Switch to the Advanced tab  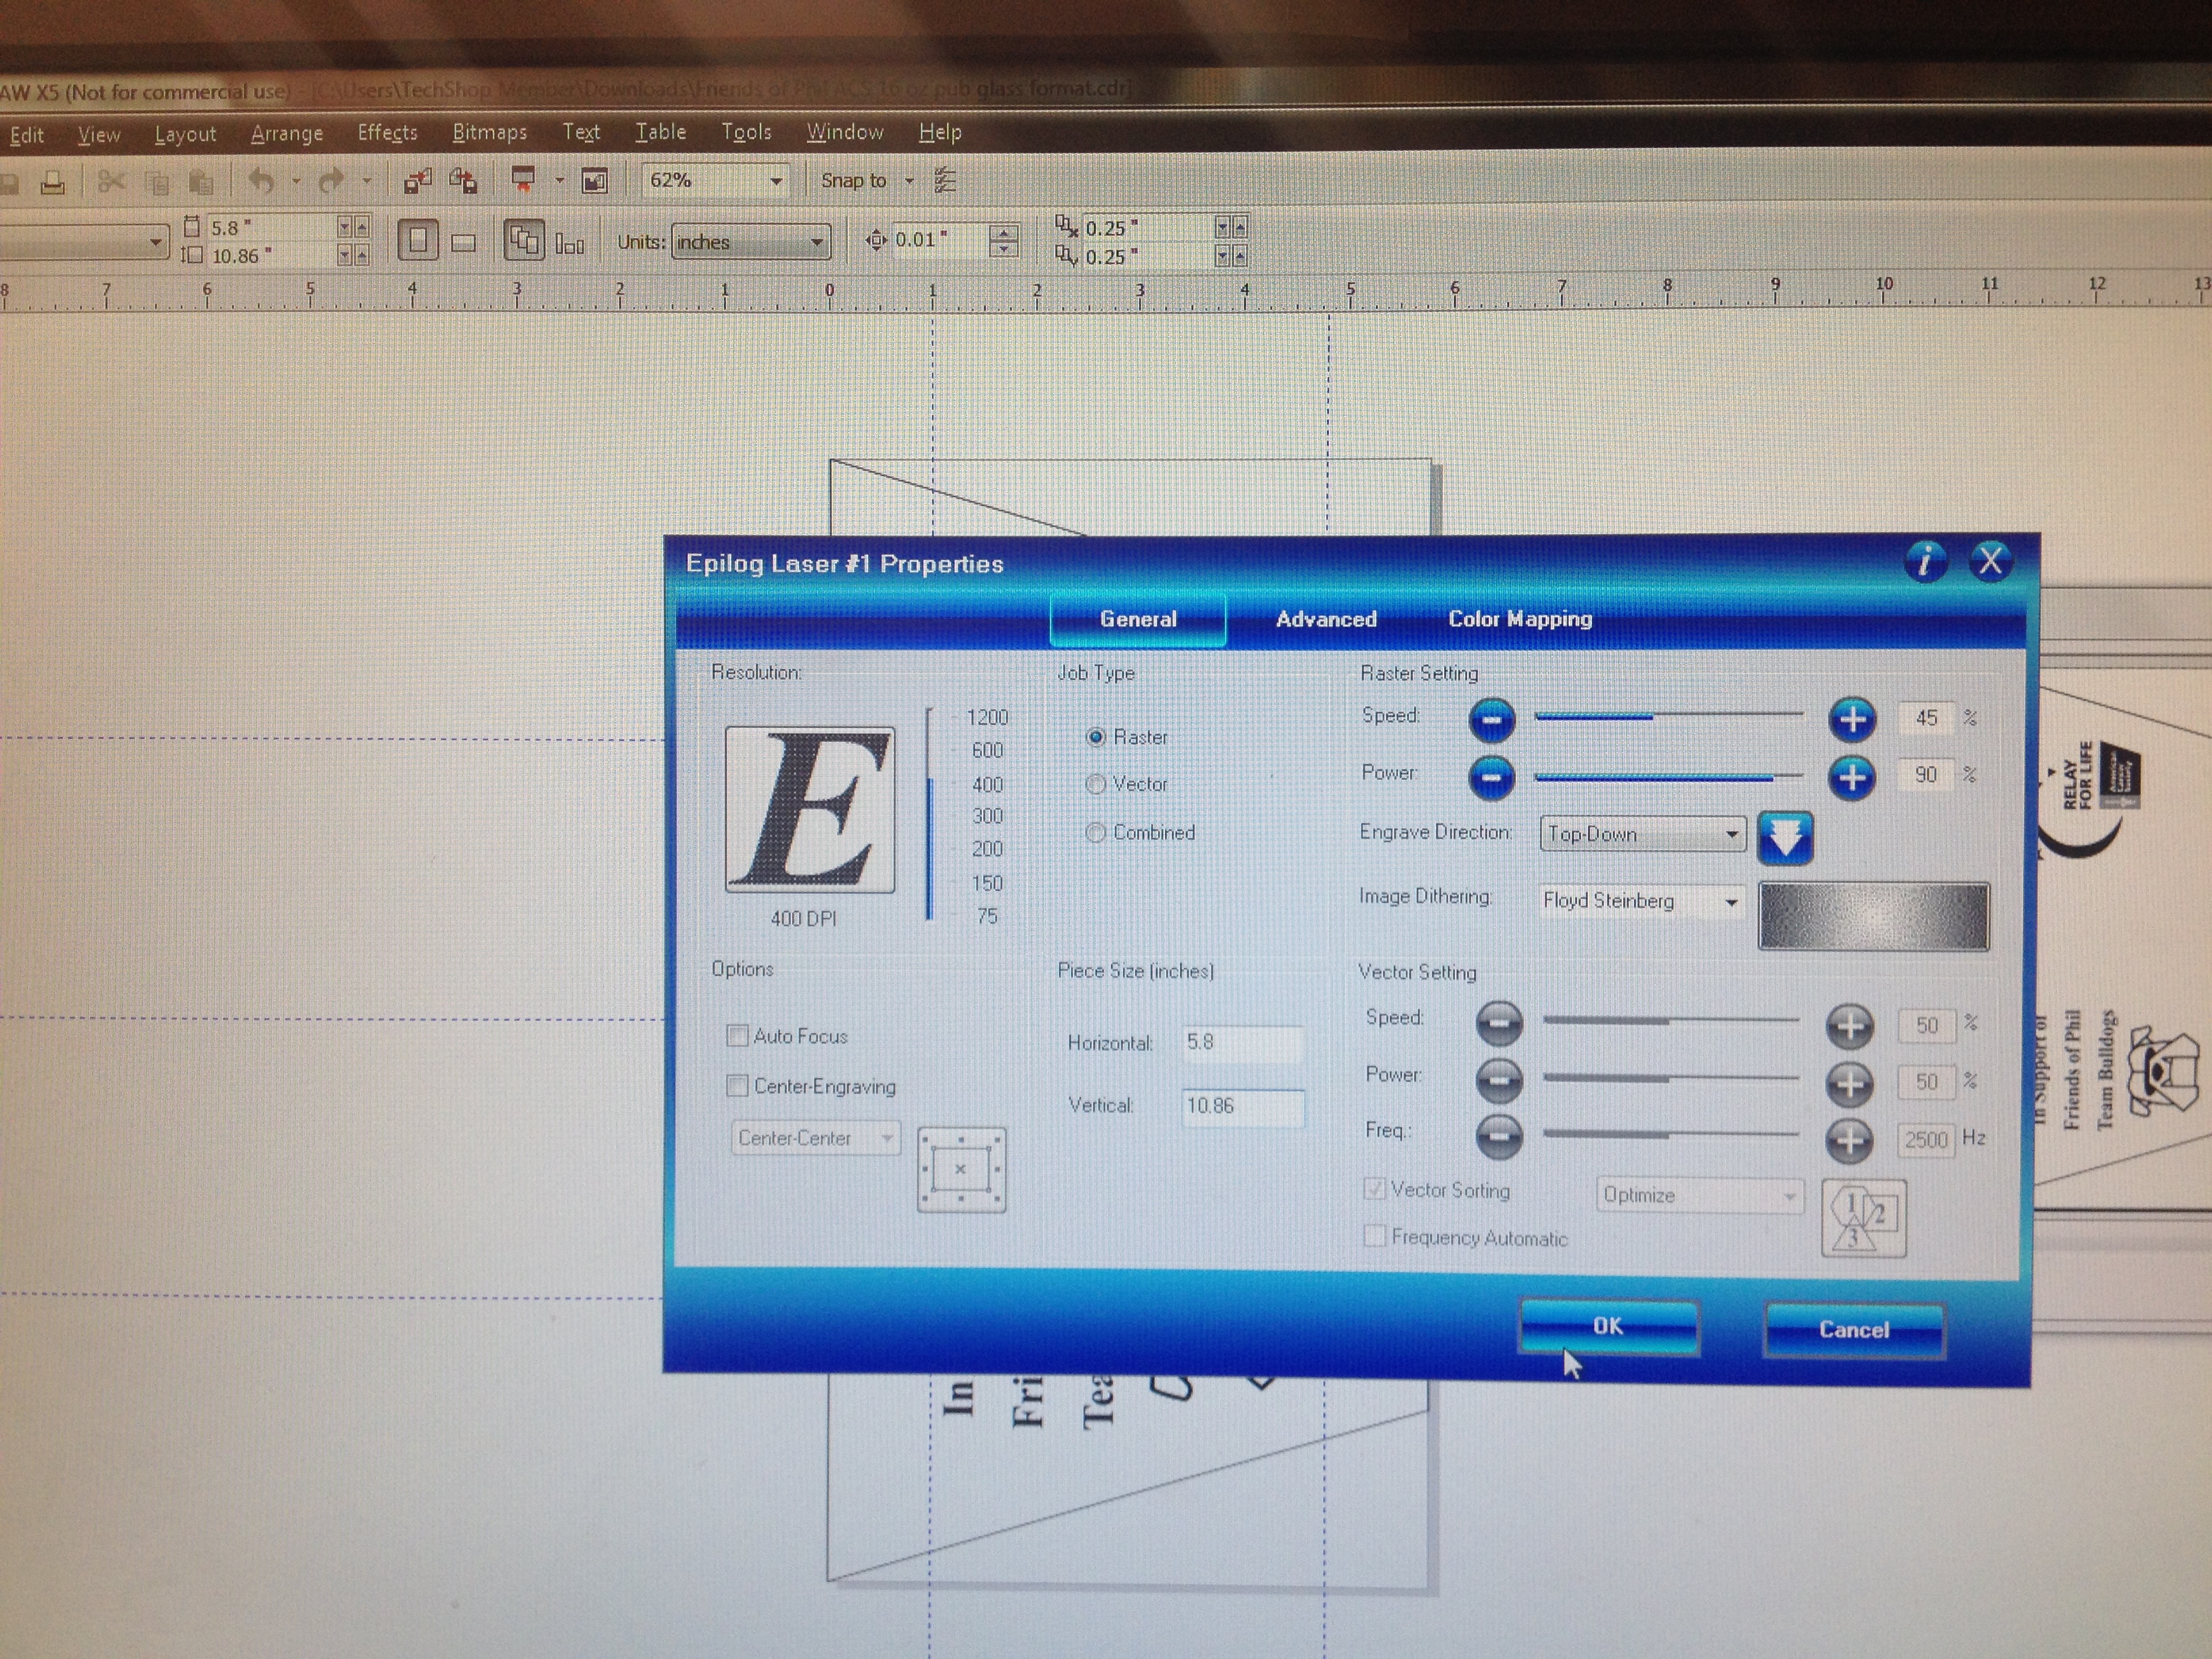(x=1325, y=619)
